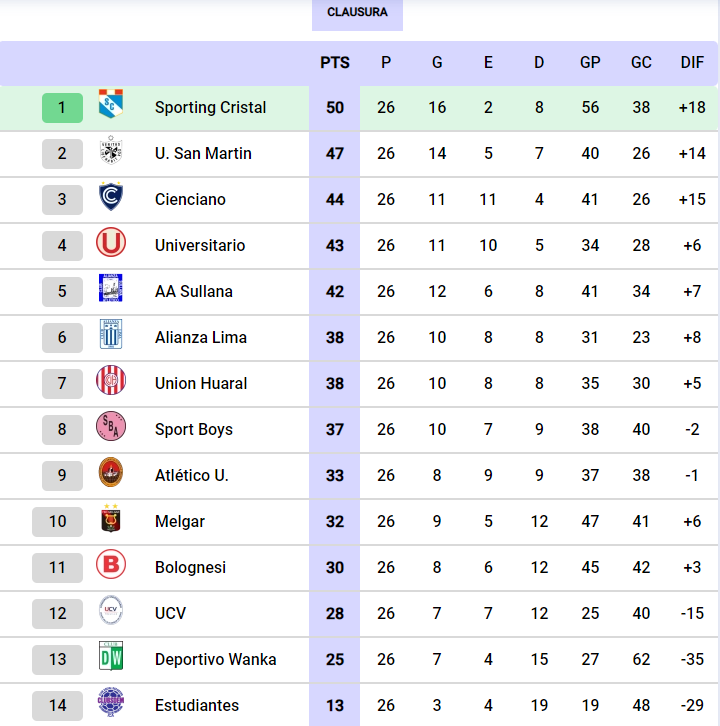The height and width of the screenshot is (726, 720).
Task: Click the Sport Boys pink badge
Action: (x=111, y=428)
